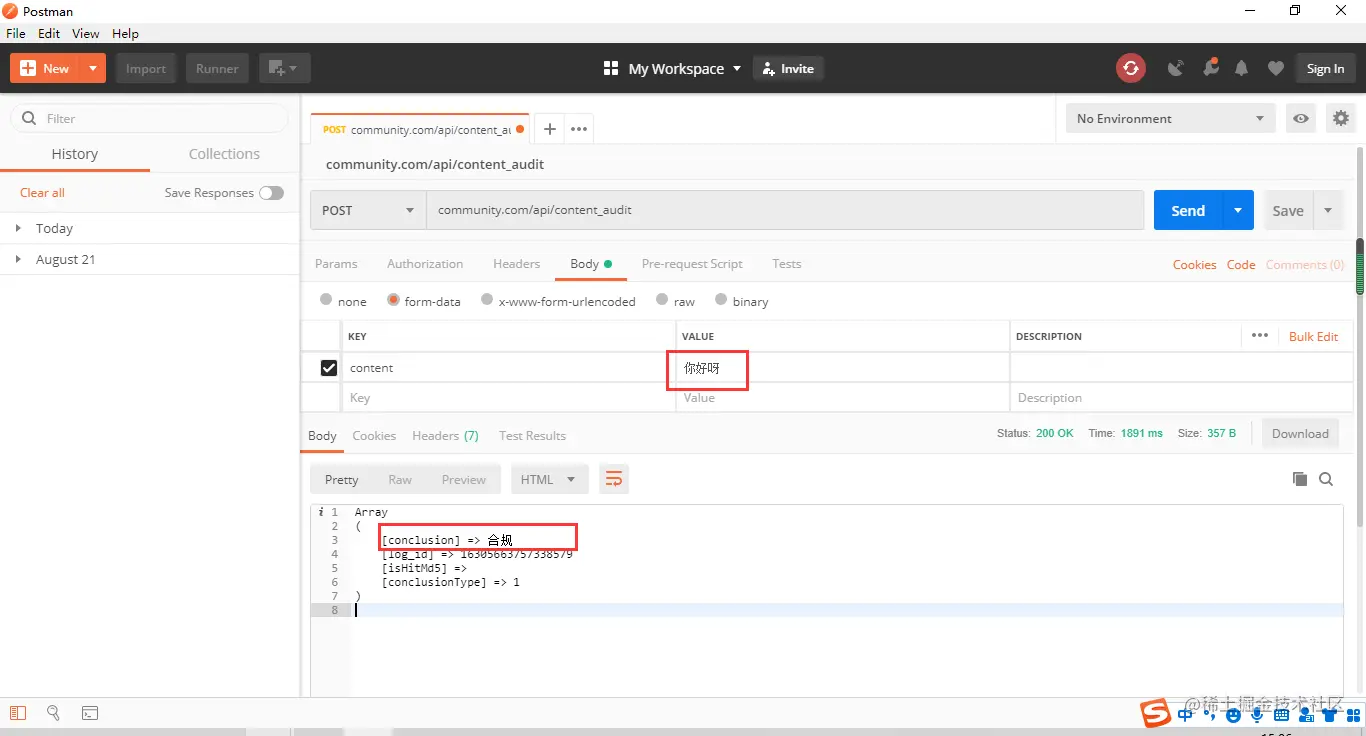Open the File menu
This screenshot has width=1366, height=736.
[x=16, y=33]
